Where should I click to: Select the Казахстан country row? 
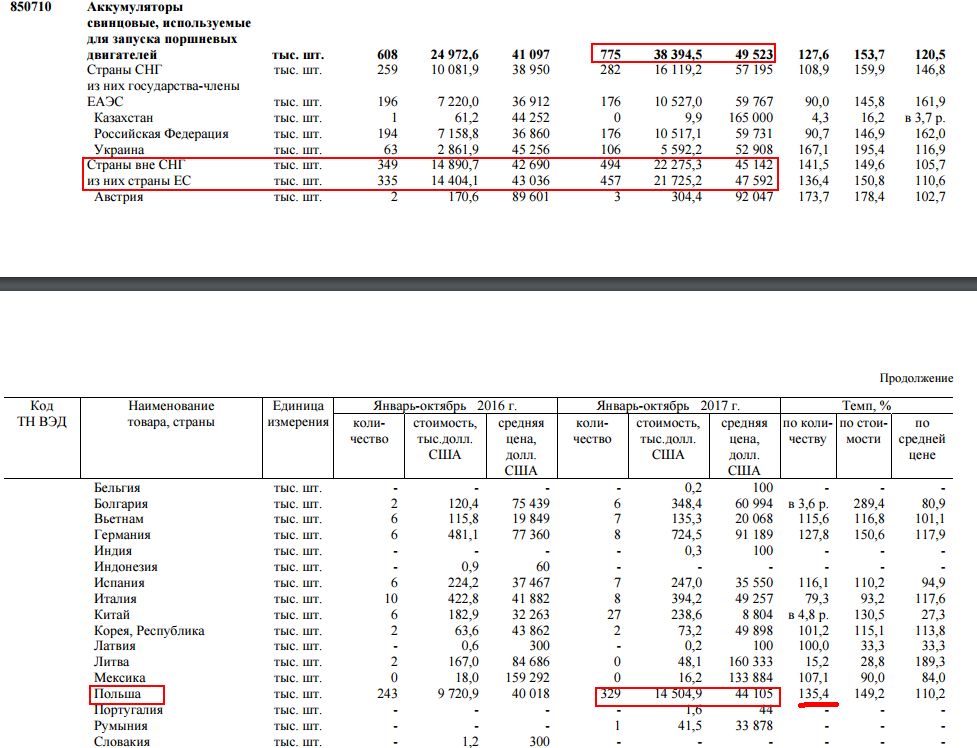coord(123,118)
